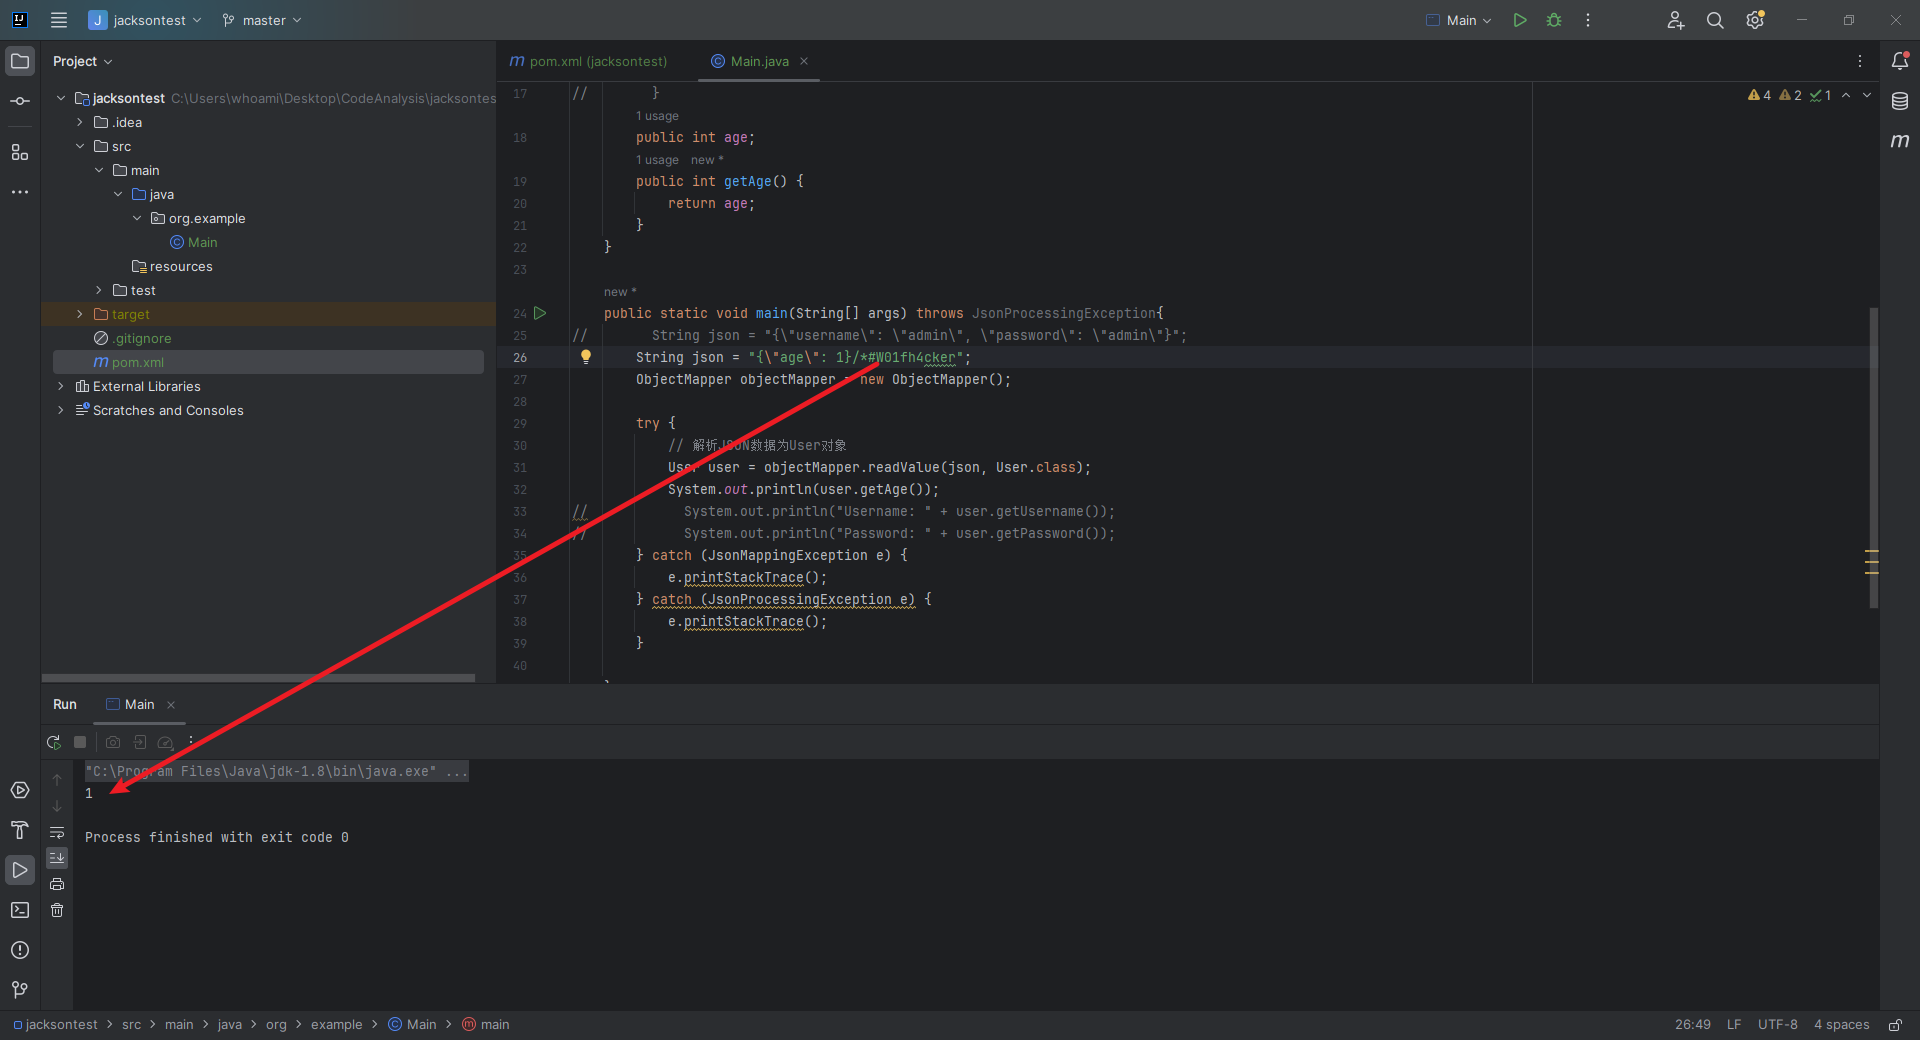Image resolution: width=1920 pixels, height=1040 pixels.
Task: Open the master branch dropdown
Action: click(262, 20)
